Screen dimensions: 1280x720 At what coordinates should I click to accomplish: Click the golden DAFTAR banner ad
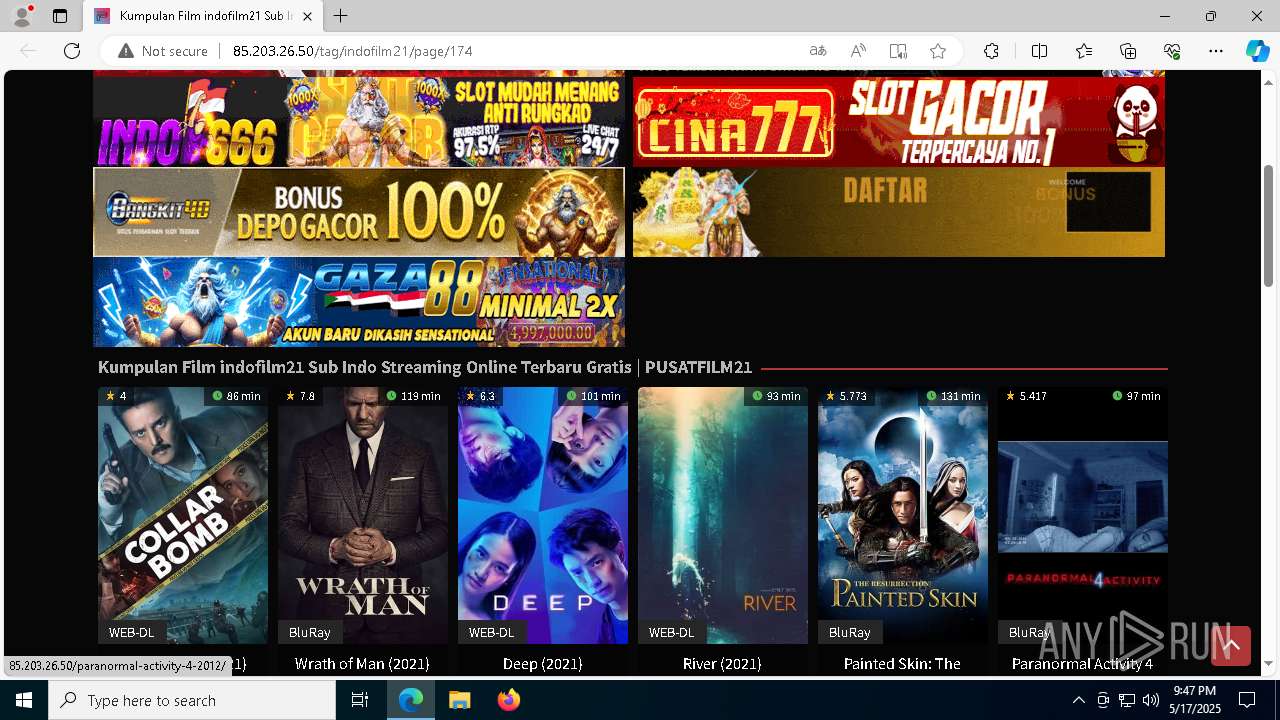899,212
